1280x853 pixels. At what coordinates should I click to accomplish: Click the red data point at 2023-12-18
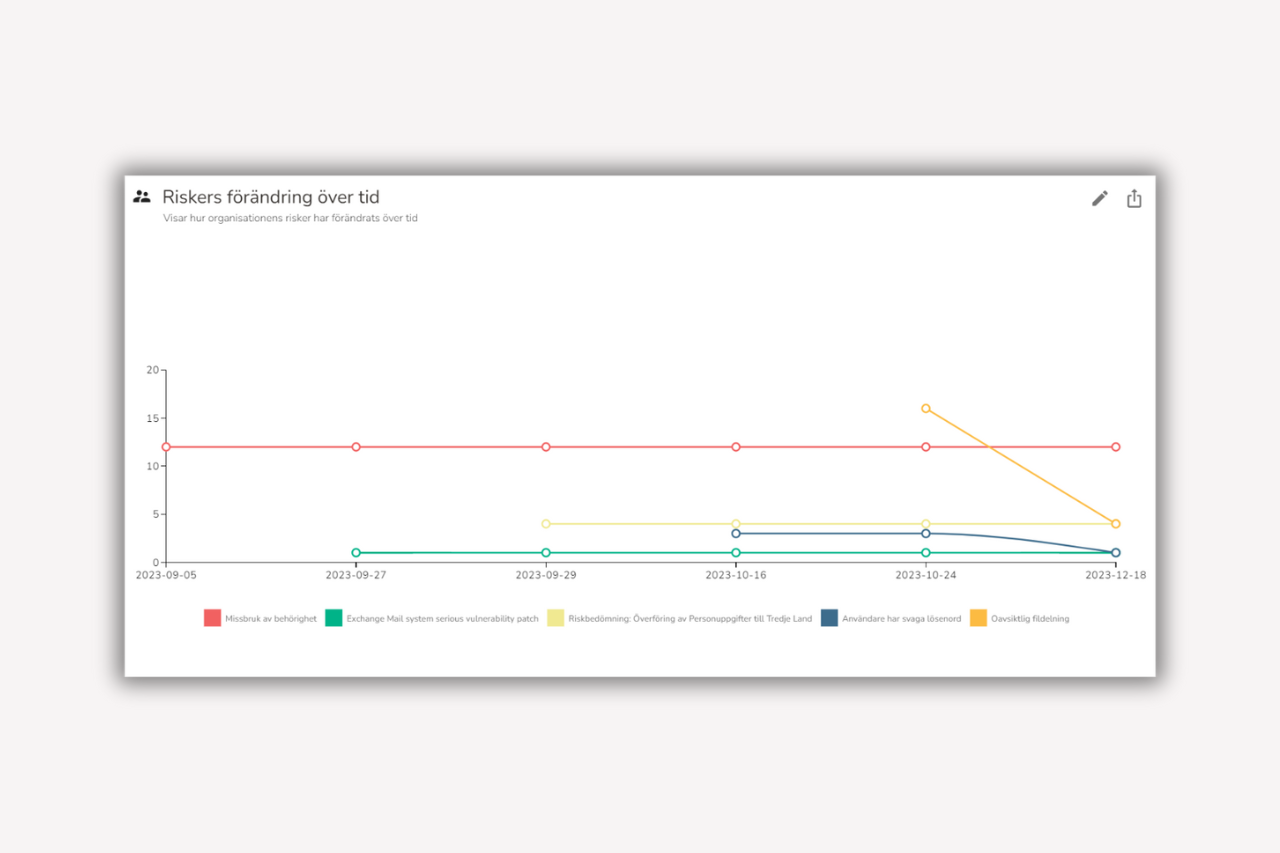tap(1116, 447)
